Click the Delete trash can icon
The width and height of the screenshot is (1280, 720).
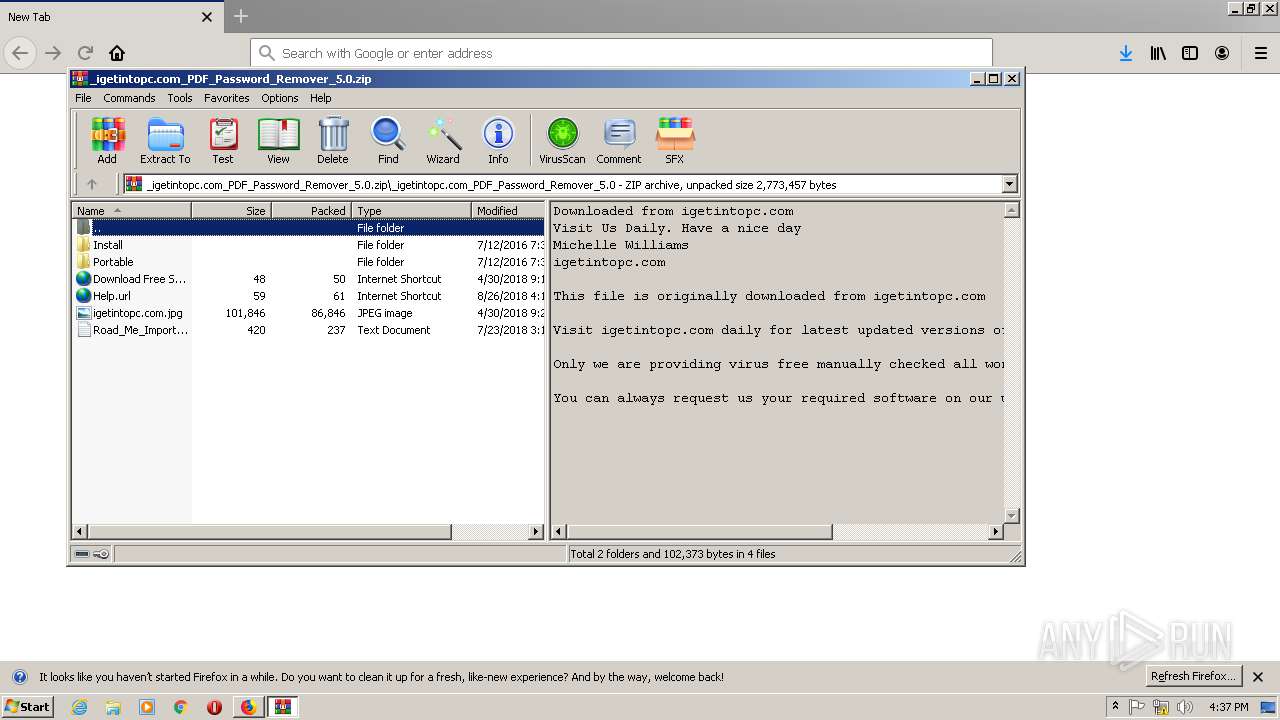tap(333, 140)
